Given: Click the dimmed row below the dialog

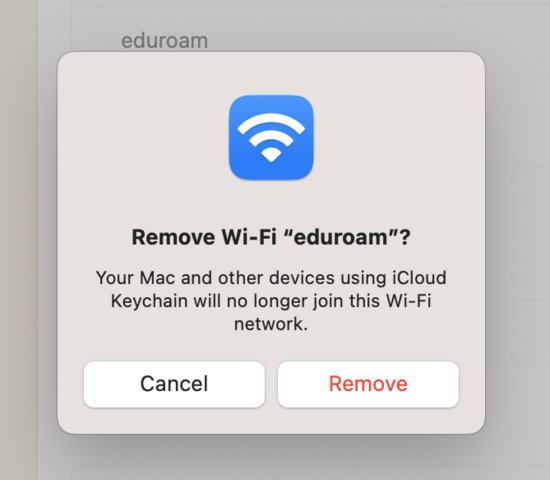Looking at the screenshot, I should point(309,473).
